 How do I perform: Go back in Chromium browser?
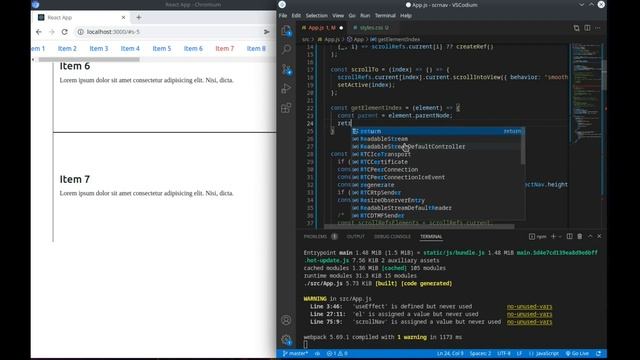tap(39, 32)
